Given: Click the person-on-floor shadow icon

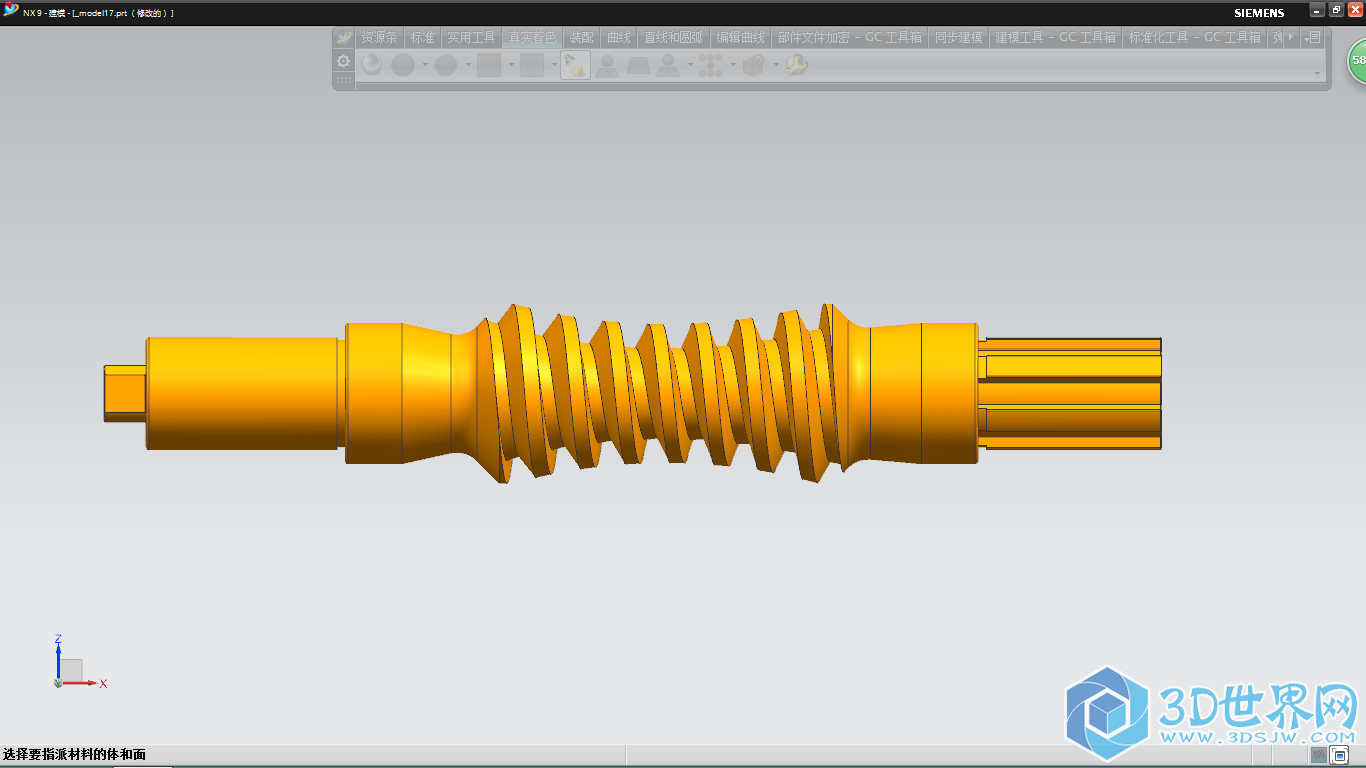Looking at the screenshot, I should 607,65.
